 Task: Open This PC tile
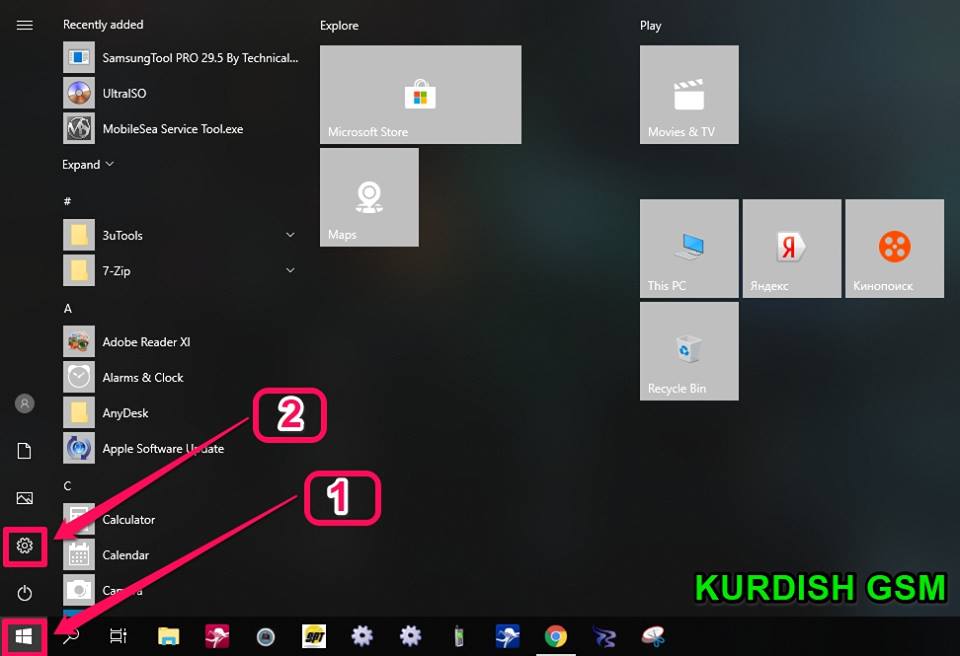click(688, 248)
